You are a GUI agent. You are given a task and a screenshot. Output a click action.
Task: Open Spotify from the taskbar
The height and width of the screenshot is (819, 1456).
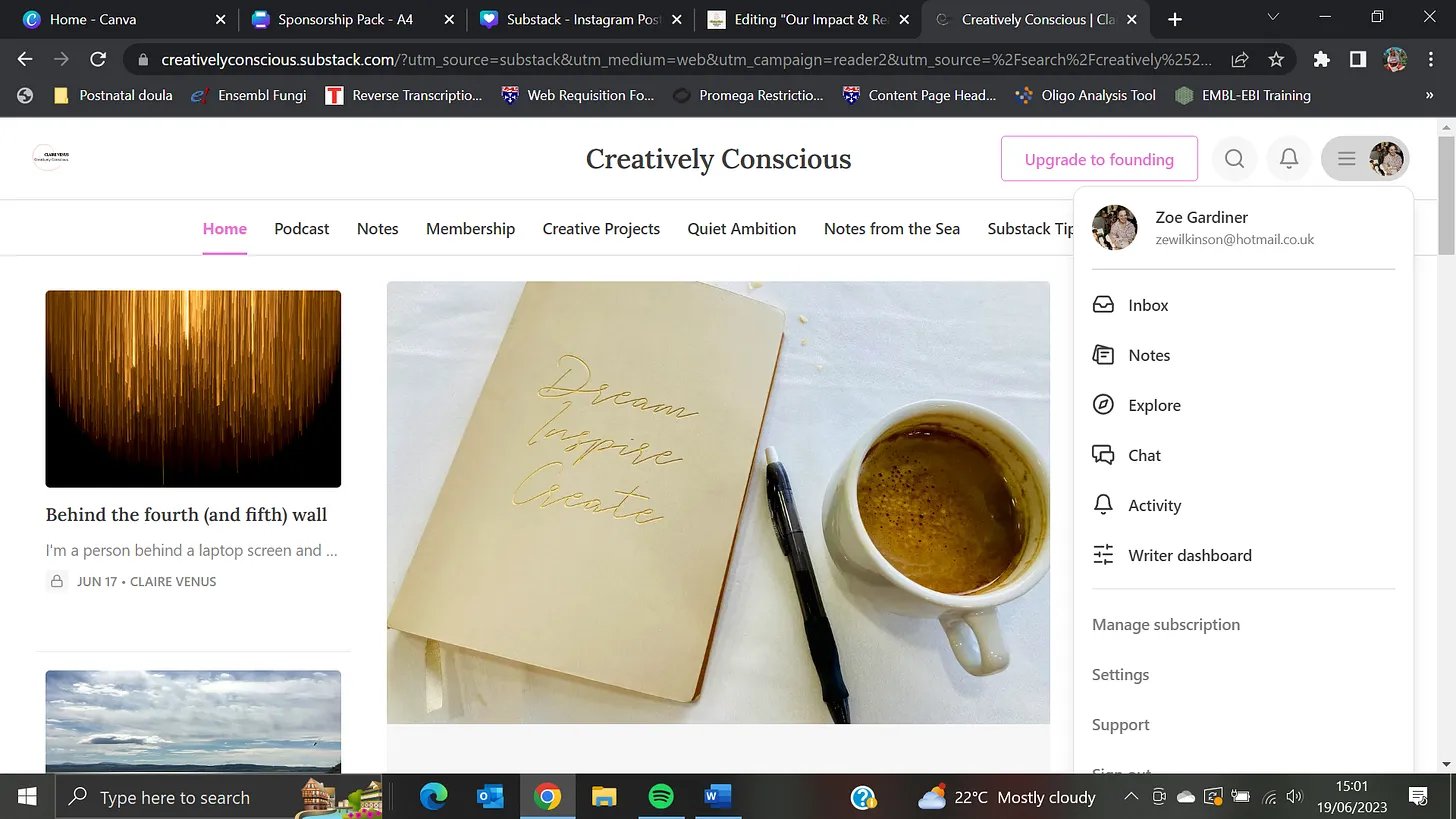point(660,797)
